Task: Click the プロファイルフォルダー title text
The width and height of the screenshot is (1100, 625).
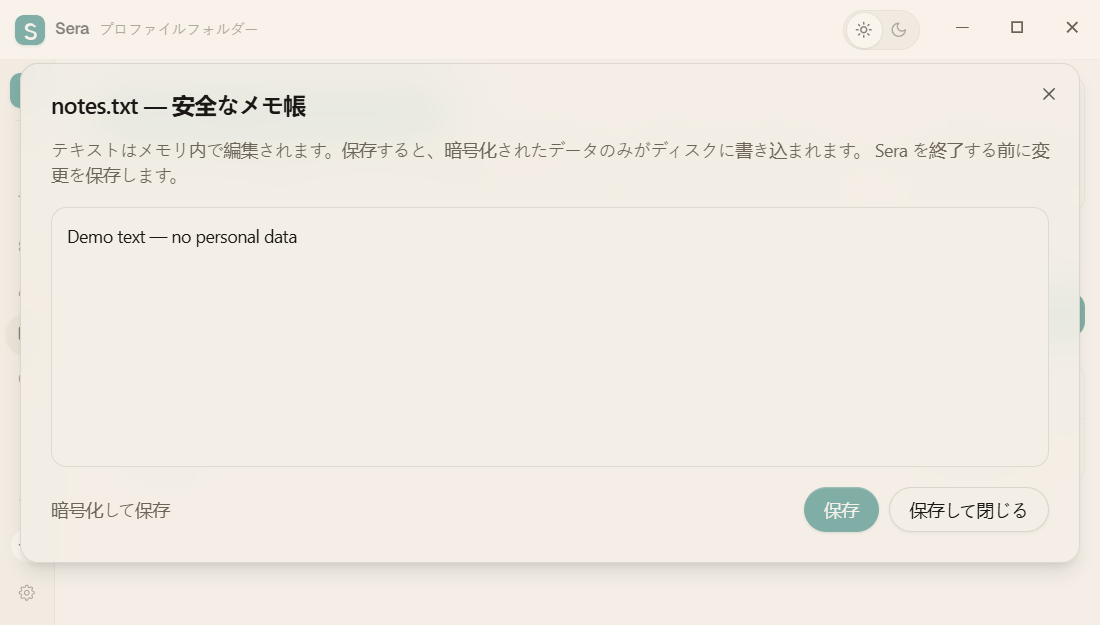Action: tap(179, 29)
